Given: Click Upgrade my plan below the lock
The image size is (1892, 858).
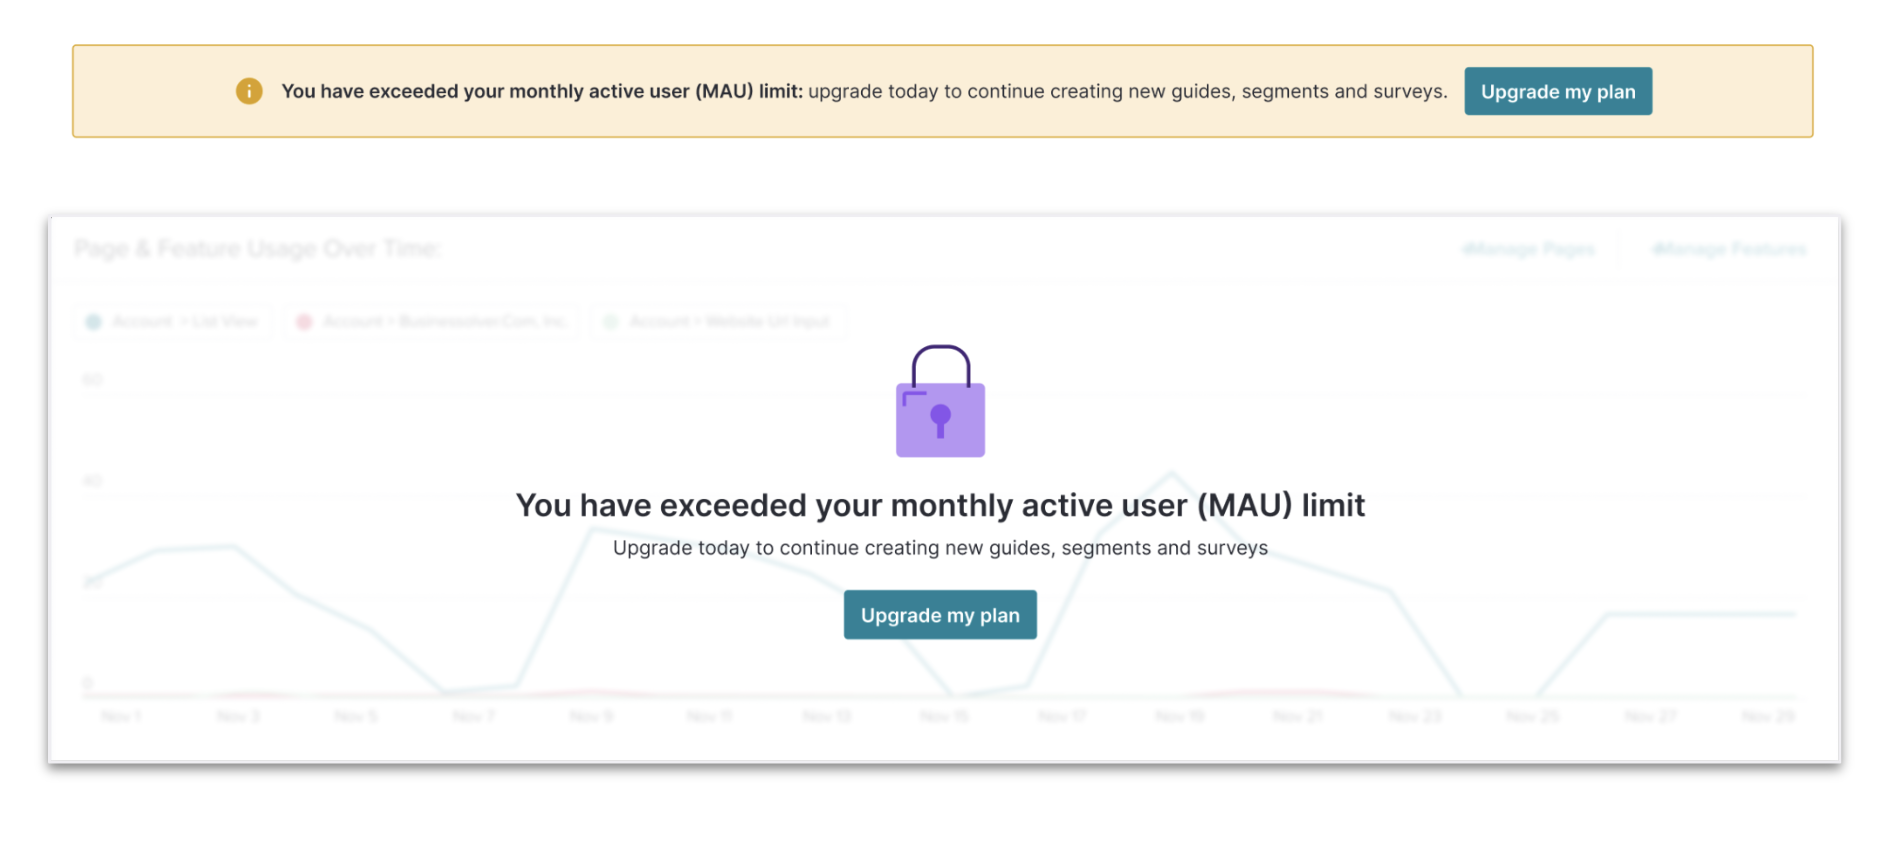Looking at the screenshot, I should pyautogui.click(x=940, y=615).
